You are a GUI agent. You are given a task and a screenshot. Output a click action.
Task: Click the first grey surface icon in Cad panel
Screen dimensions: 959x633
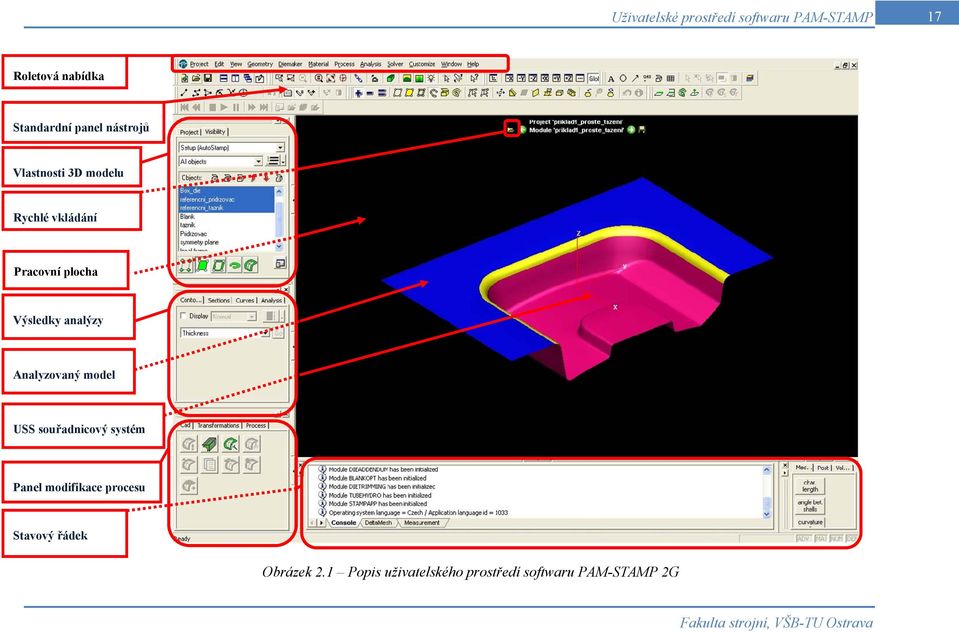[189, 444]
